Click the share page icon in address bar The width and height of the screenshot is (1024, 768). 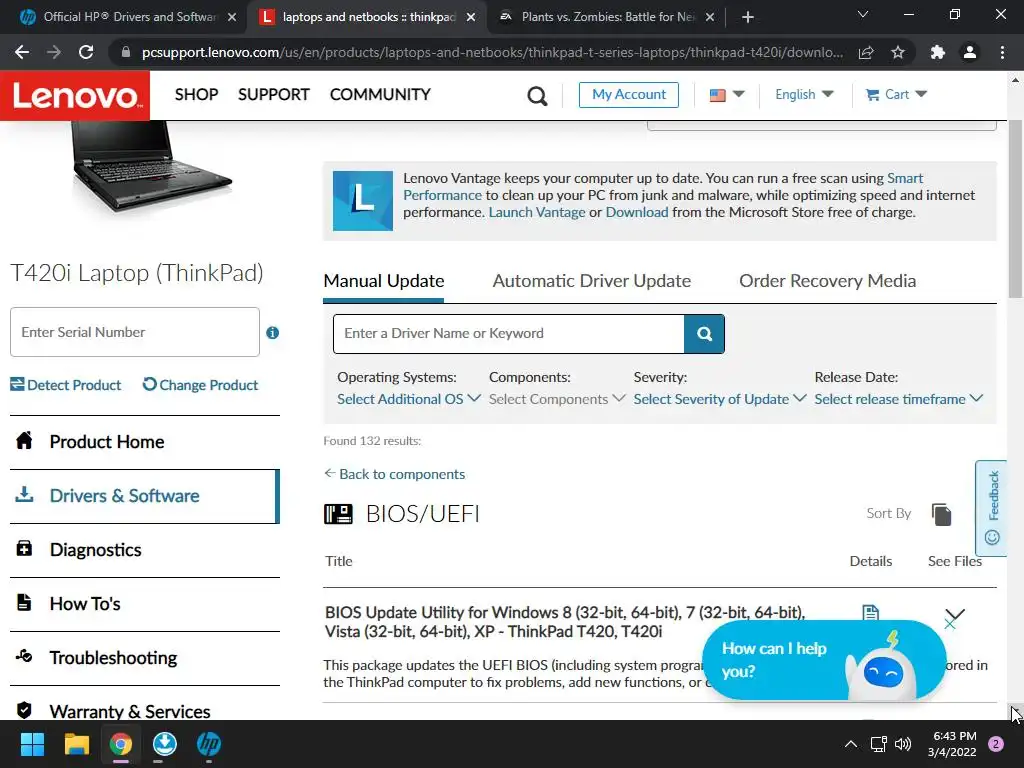pos(866,52)
